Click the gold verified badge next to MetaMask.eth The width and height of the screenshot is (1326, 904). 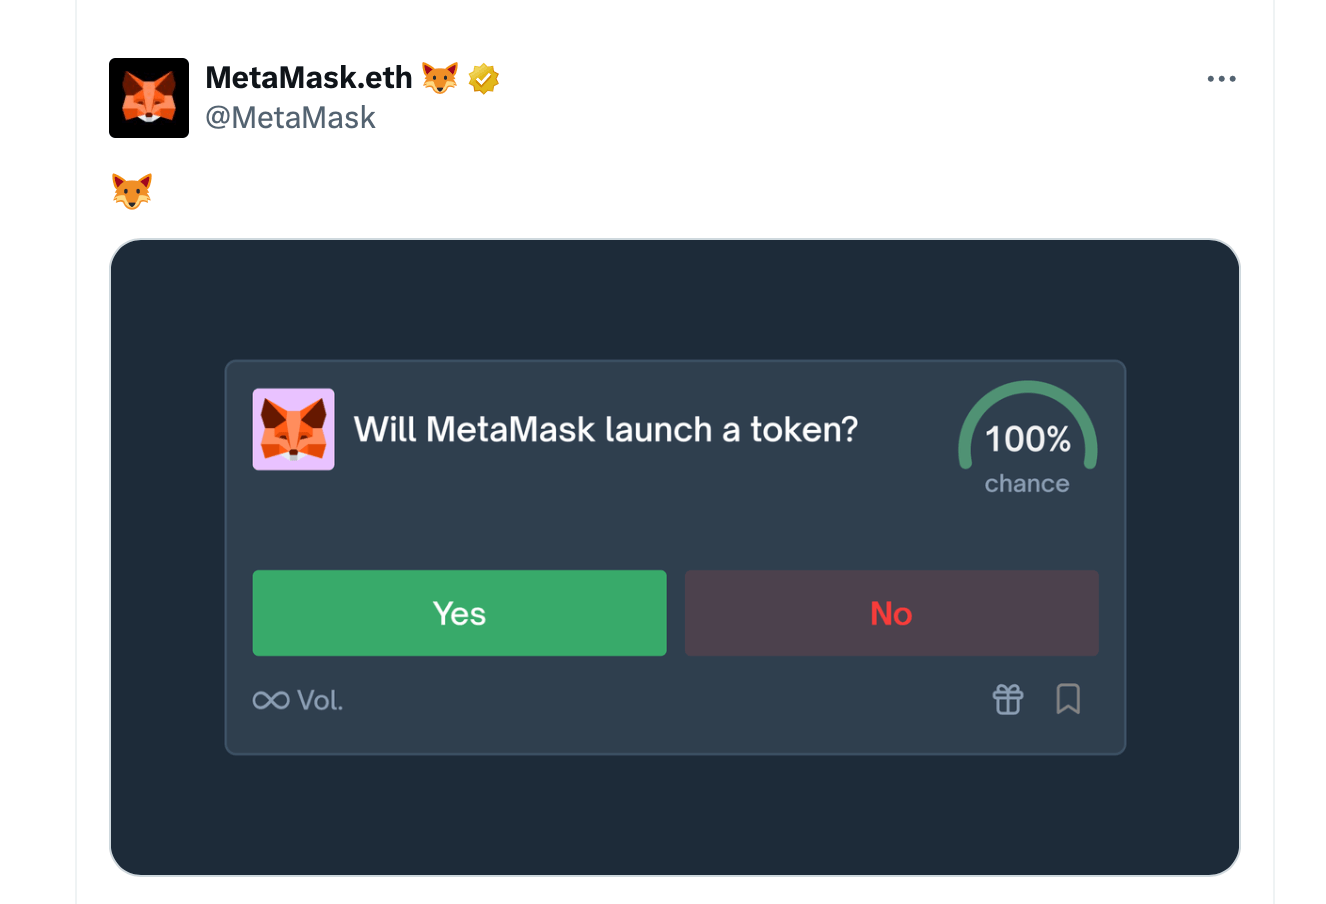(x=484, y=78)
